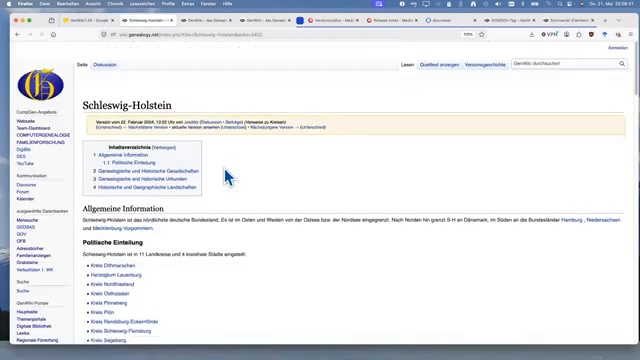Open the Lesezeichen menu

point(142,4)
